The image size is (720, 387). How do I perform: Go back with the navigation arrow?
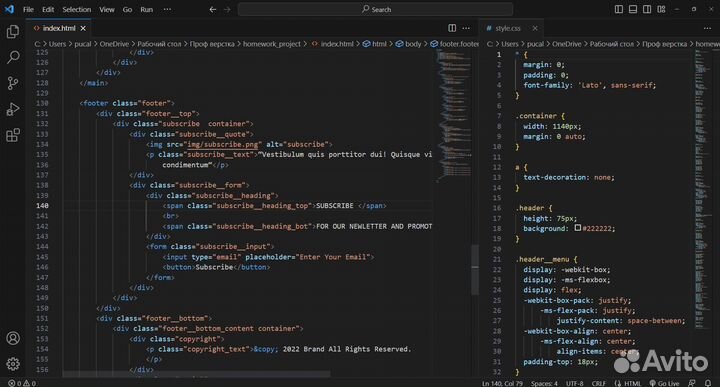pyautogui.click(x=213, y=9)
